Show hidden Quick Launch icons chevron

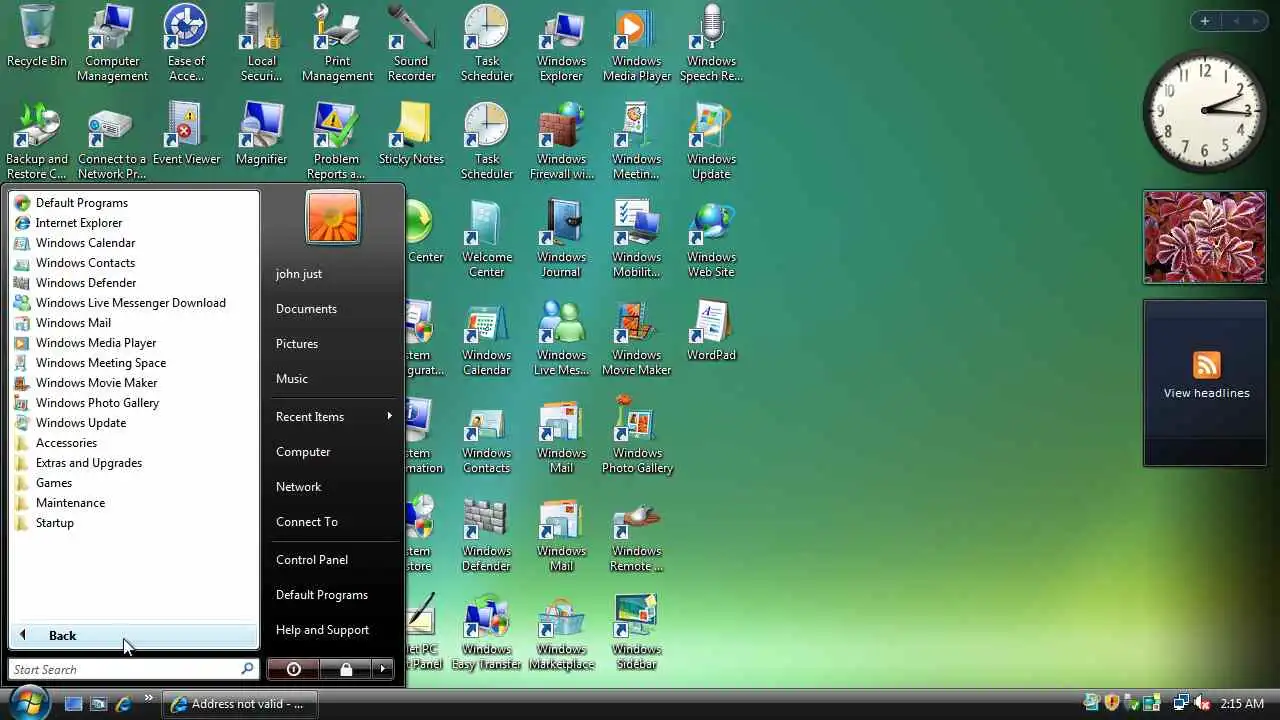pos(149,698)
